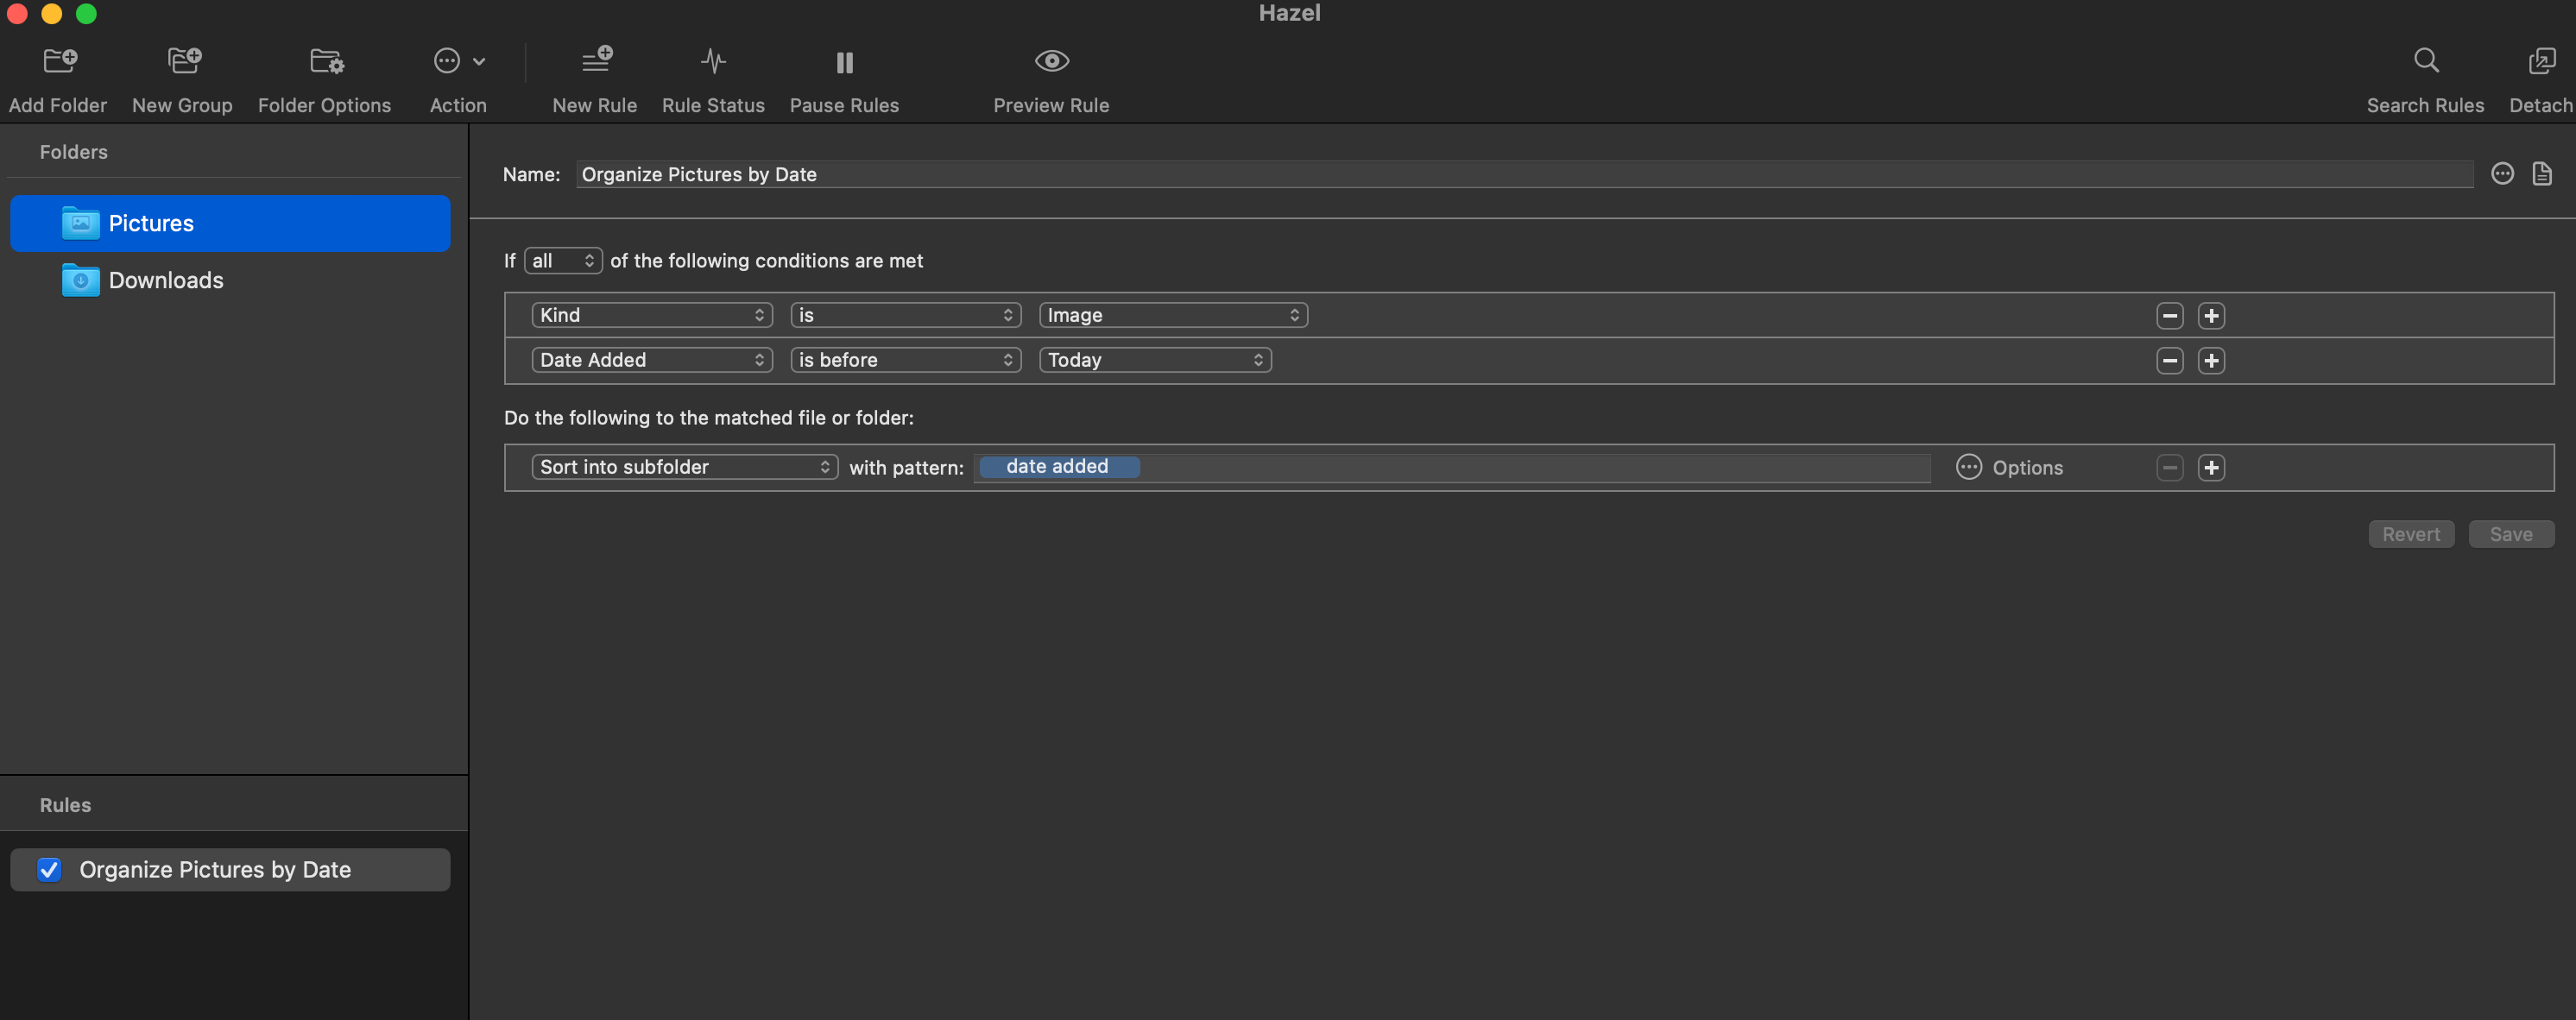Open the notes document icon beside name
The image size is (2576, 1020).
(x=2541, y=174)
